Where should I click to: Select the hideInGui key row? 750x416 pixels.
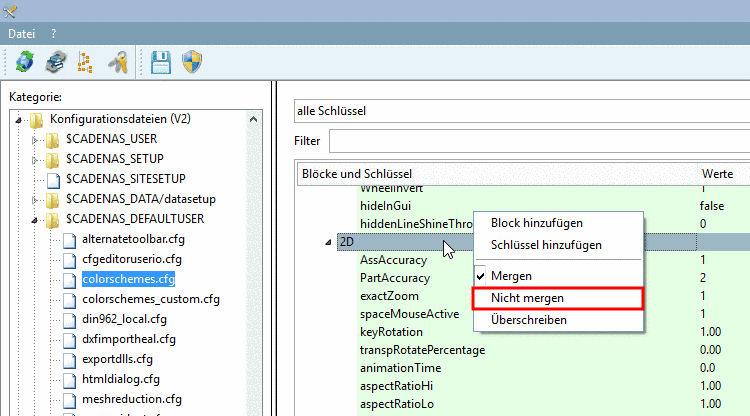386,206
